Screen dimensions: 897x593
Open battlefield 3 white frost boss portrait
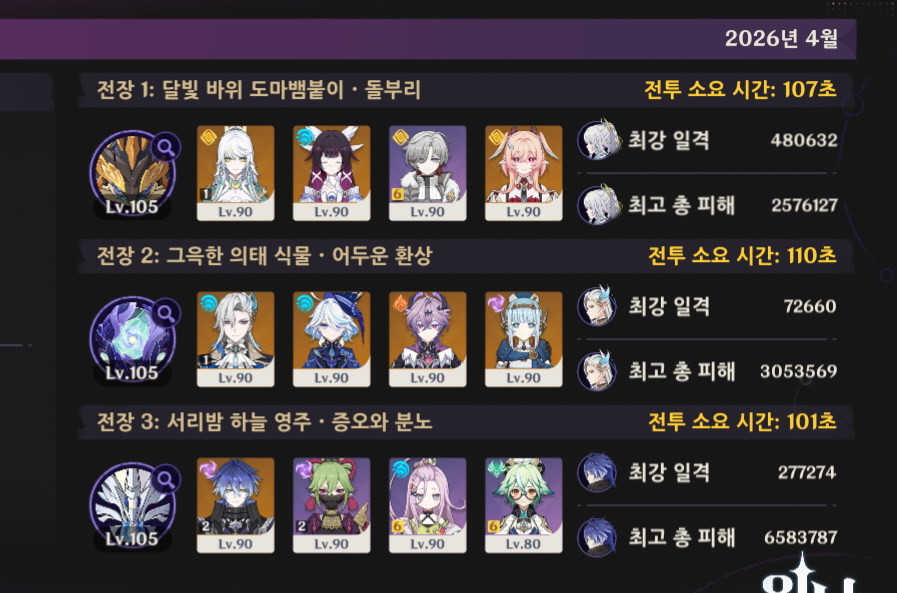pos(132,506)
